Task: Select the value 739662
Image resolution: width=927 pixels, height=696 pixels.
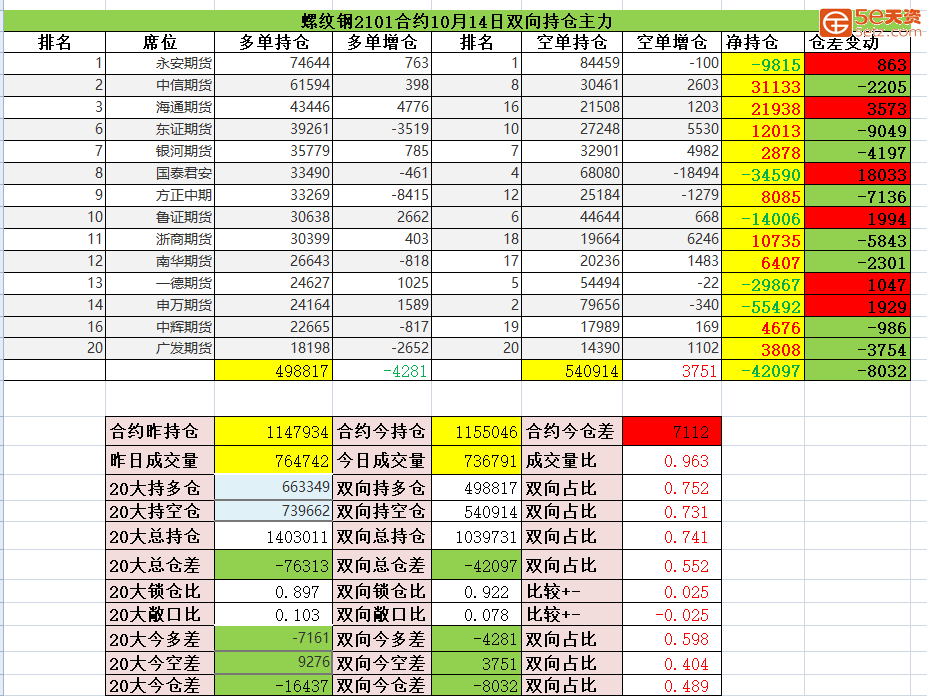Action: [273, 510]
